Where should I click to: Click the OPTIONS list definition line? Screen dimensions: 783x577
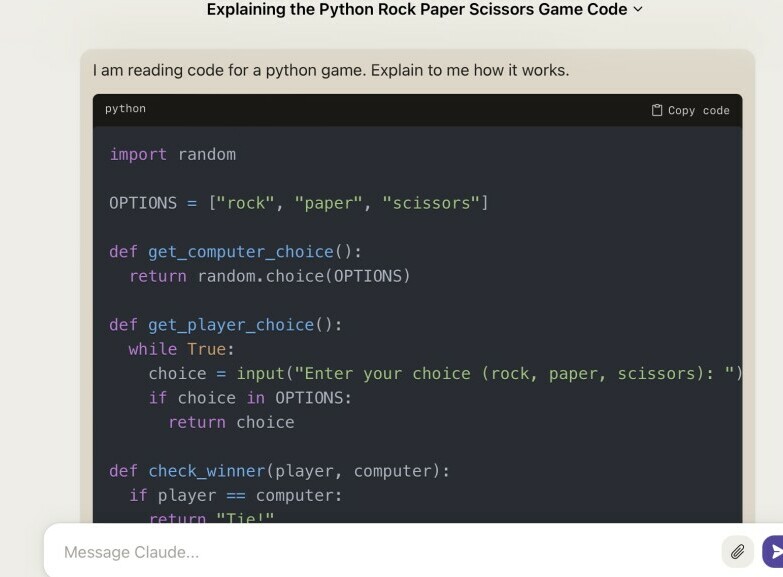pyautogui.click(x=298, y=203)
